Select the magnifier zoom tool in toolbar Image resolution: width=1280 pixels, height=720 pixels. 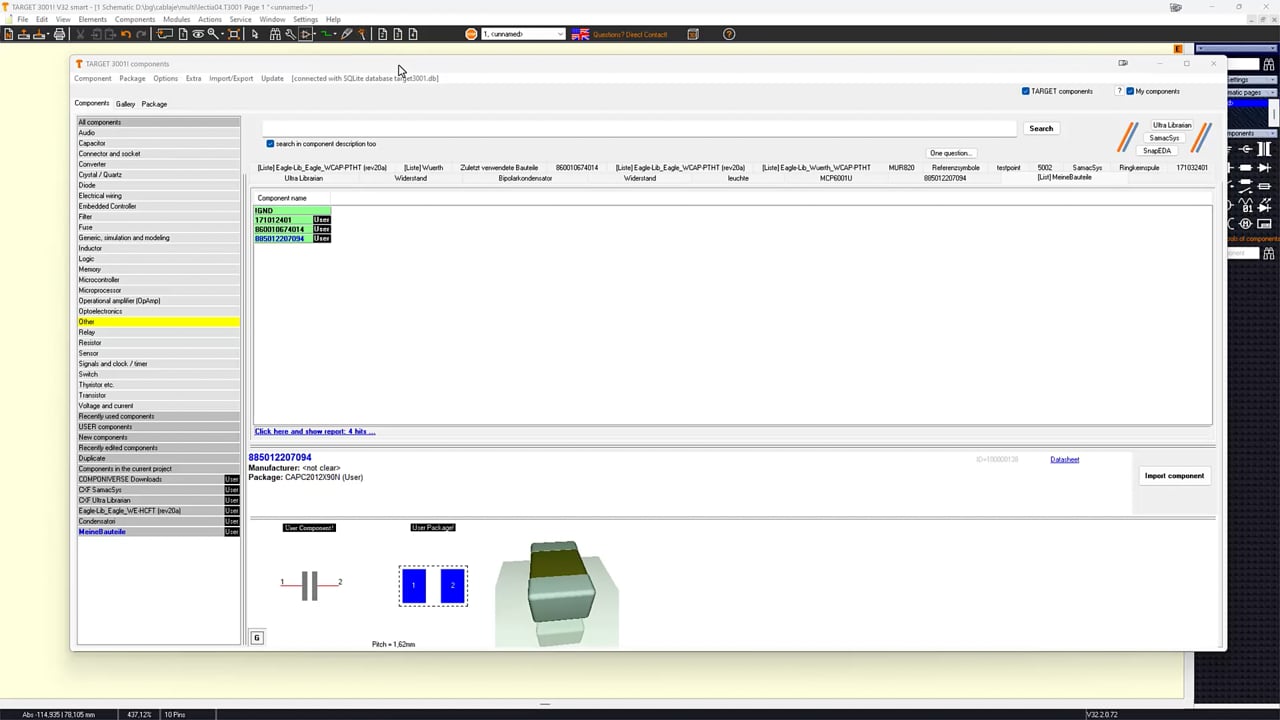click(213, 34)
